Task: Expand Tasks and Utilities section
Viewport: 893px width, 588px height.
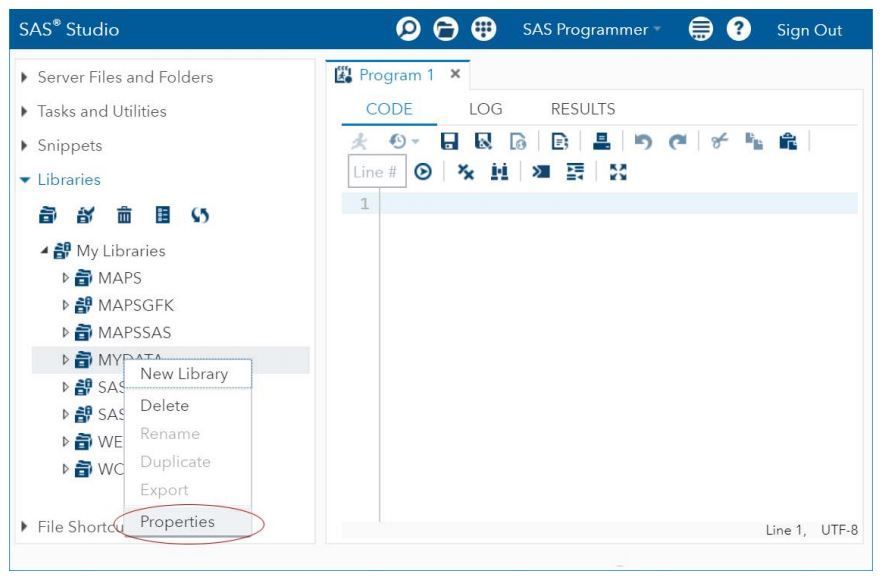Action: (x=24, y=111)
